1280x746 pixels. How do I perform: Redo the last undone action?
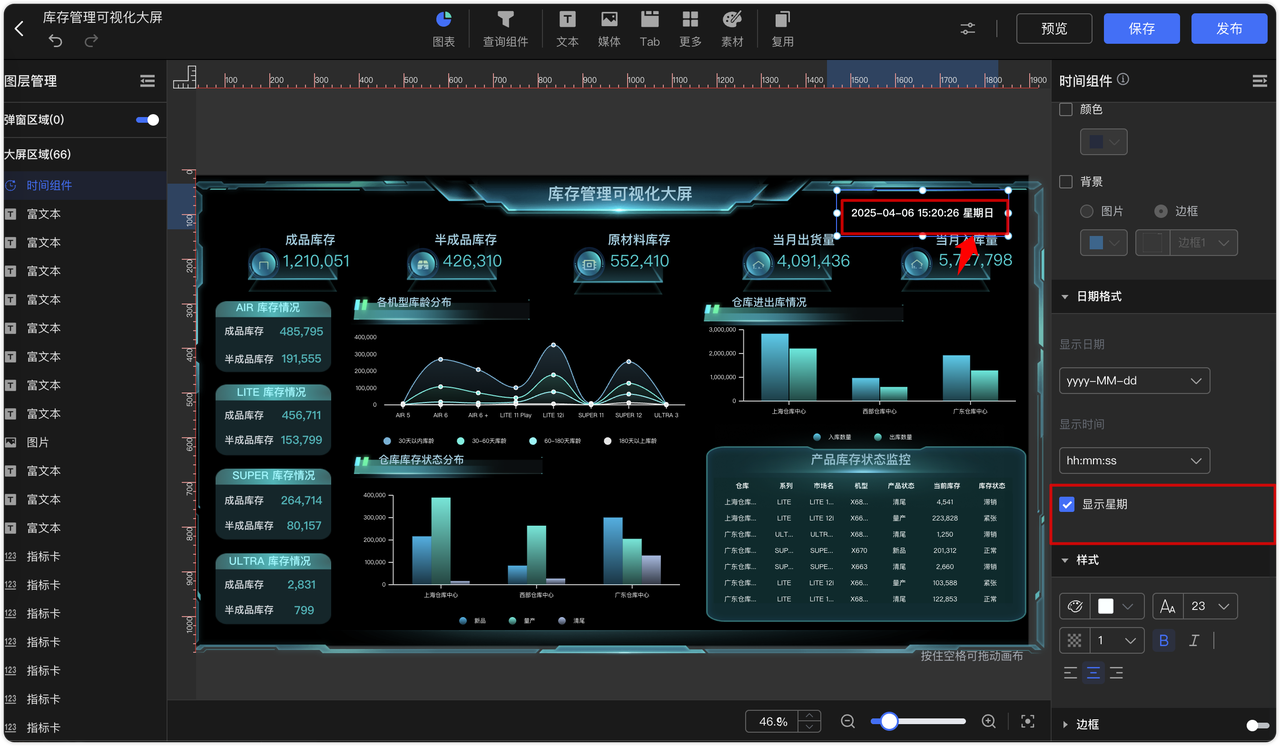pyautogui.click(x=91, y=41)
